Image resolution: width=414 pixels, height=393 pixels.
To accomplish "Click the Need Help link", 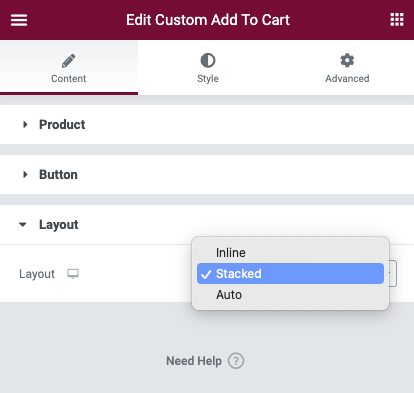I will (x=194, y=361).
